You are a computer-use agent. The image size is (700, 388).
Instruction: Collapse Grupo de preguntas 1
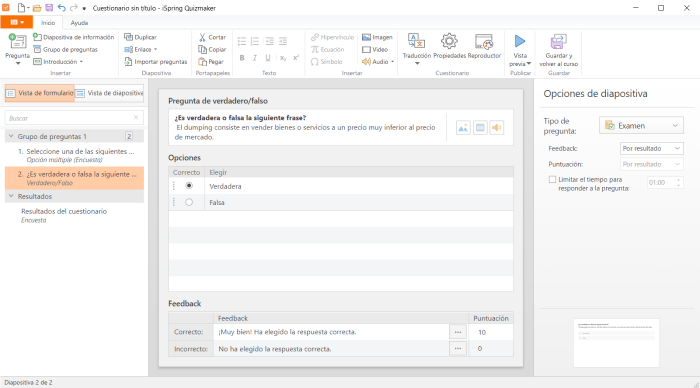pos(11,136)
